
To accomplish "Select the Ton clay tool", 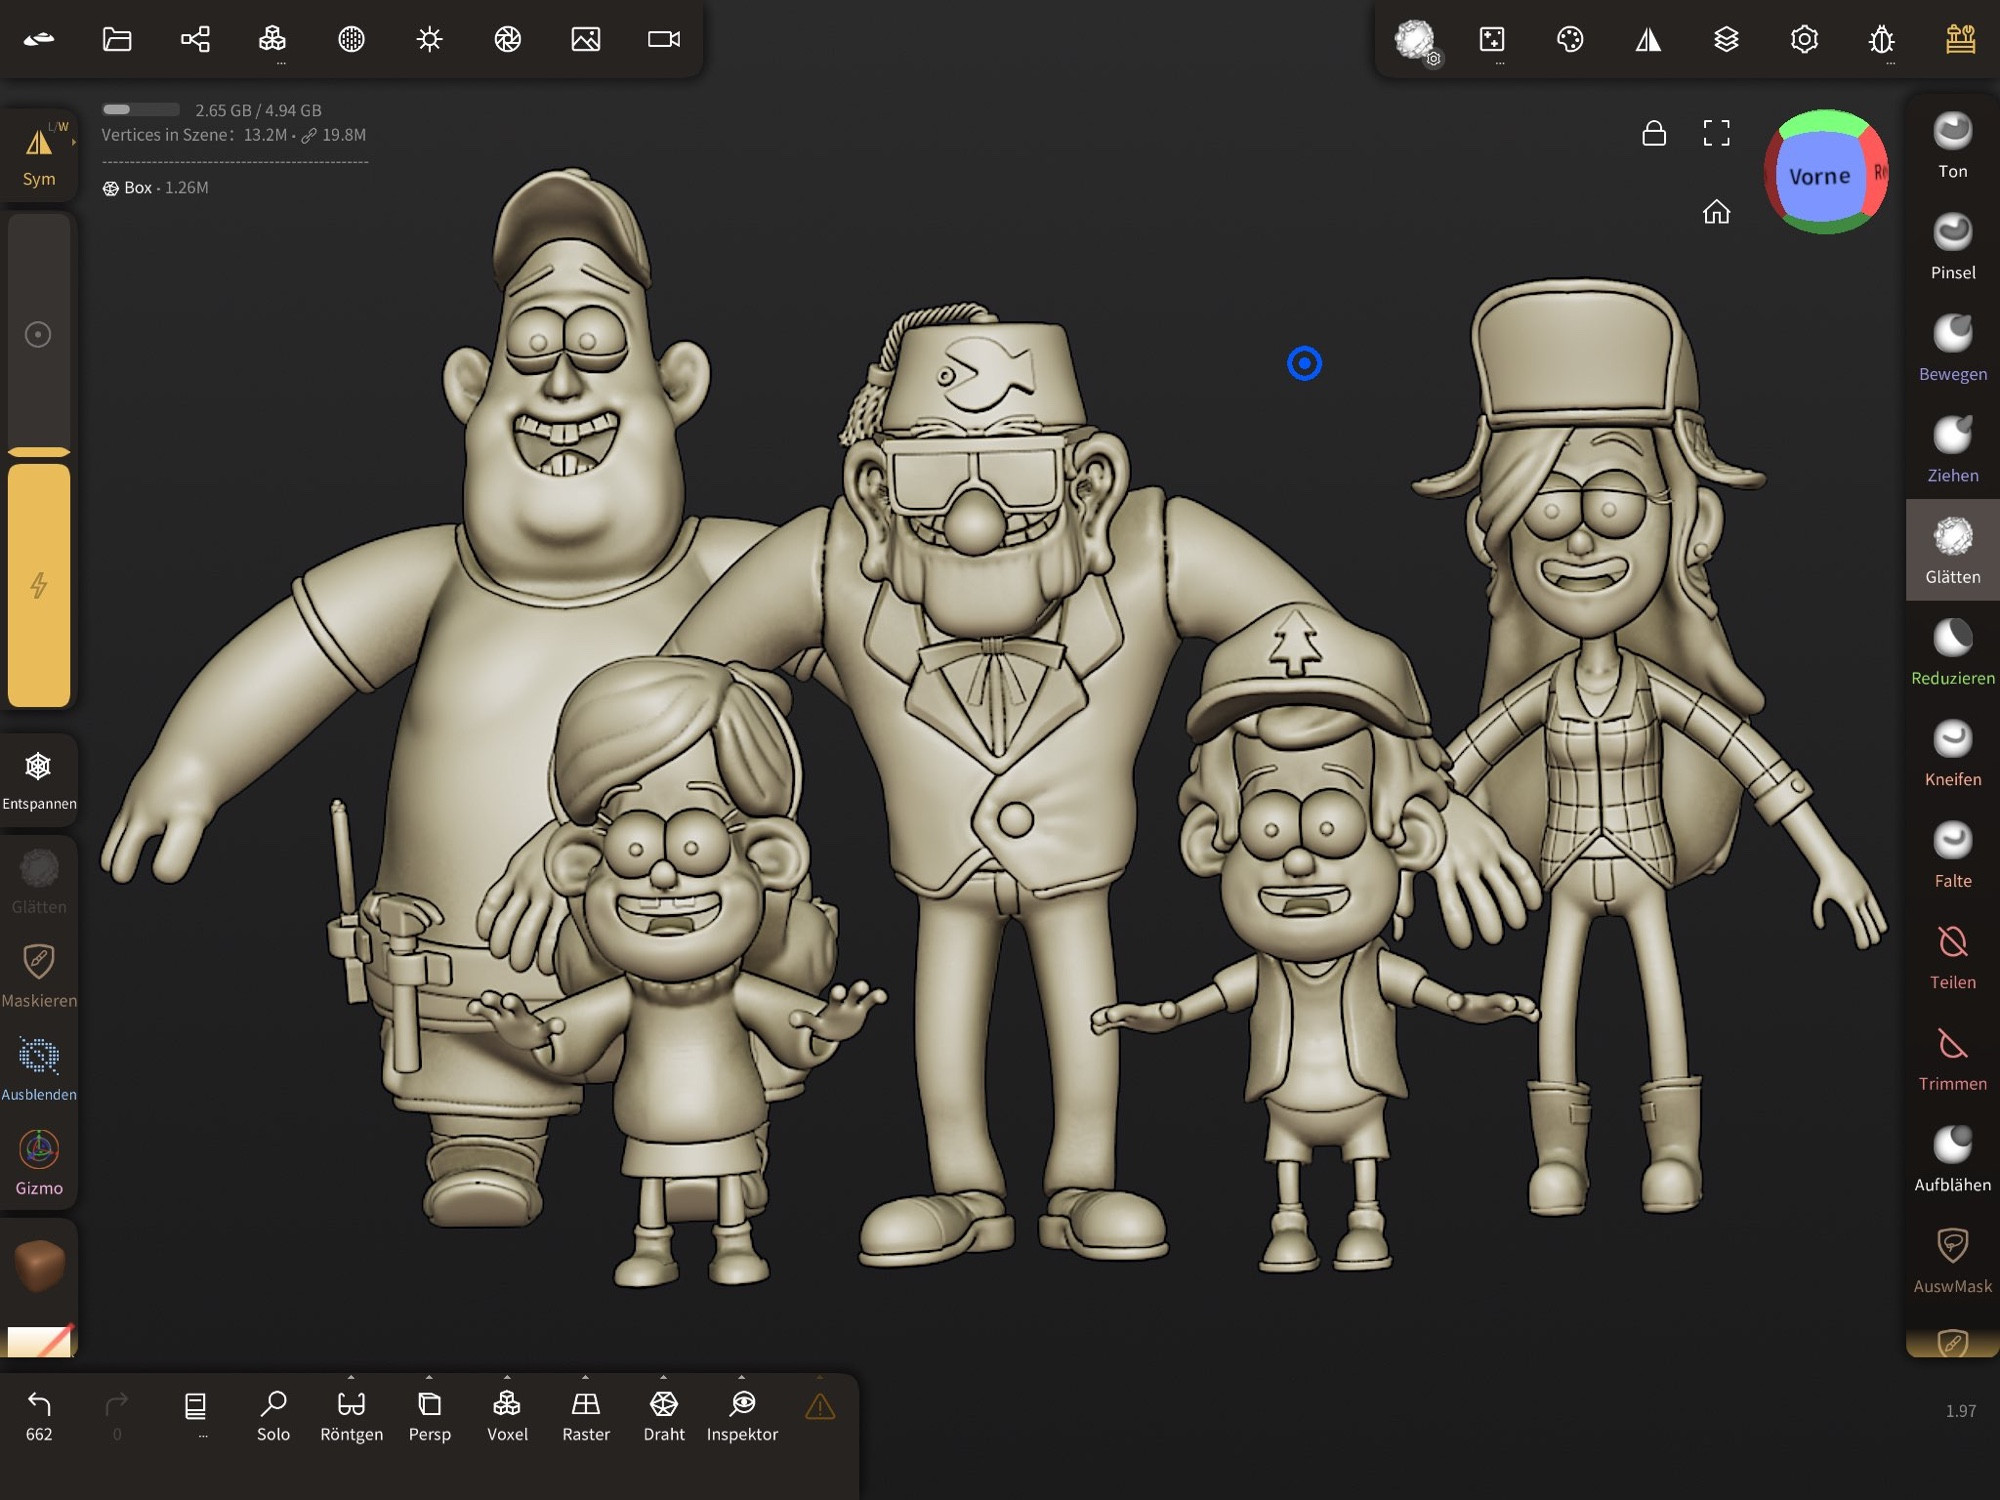I will [1953, 146].
